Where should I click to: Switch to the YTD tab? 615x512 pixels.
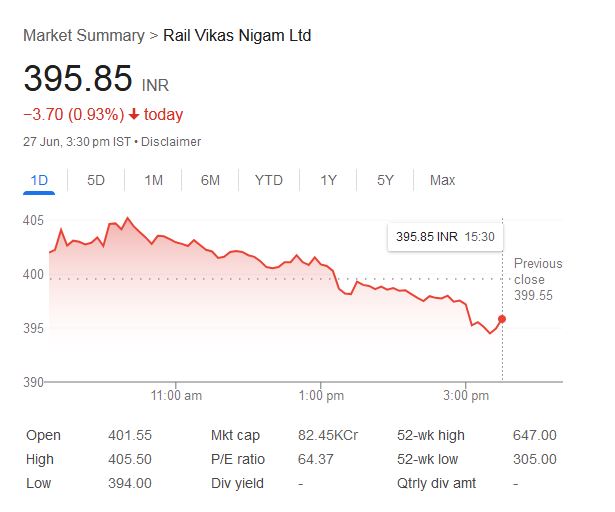coord(268,180)
